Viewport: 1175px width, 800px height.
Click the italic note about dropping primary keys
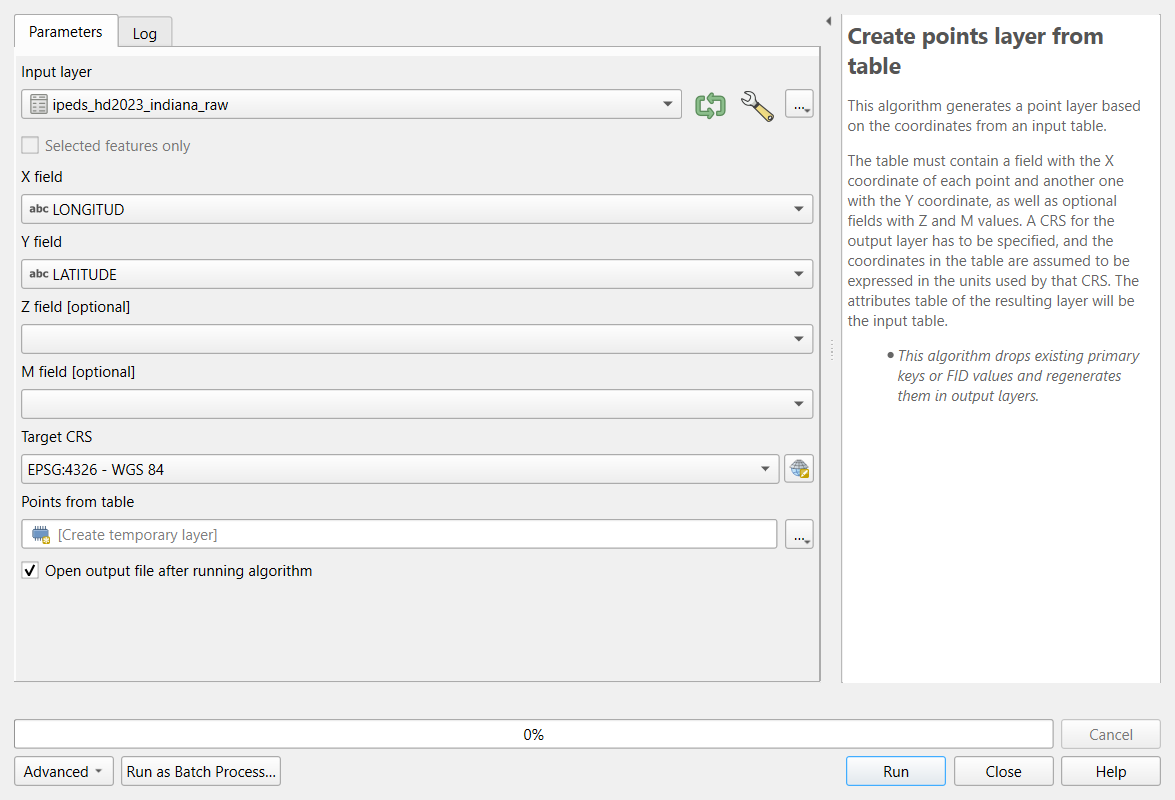(1018, 376)
